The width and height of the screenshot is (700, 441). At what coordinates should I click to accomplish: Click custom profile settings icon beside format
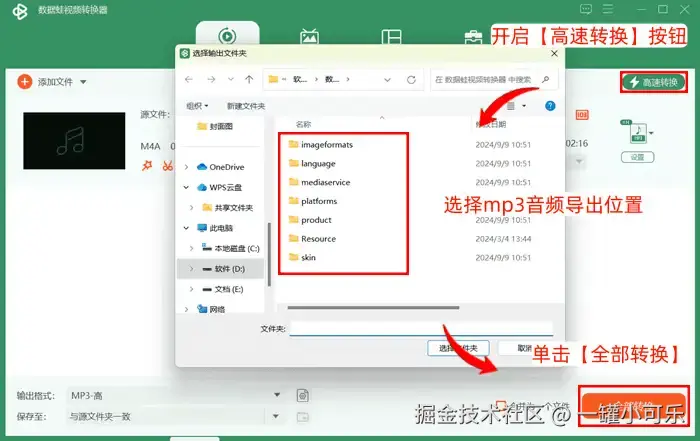point(303,395)
